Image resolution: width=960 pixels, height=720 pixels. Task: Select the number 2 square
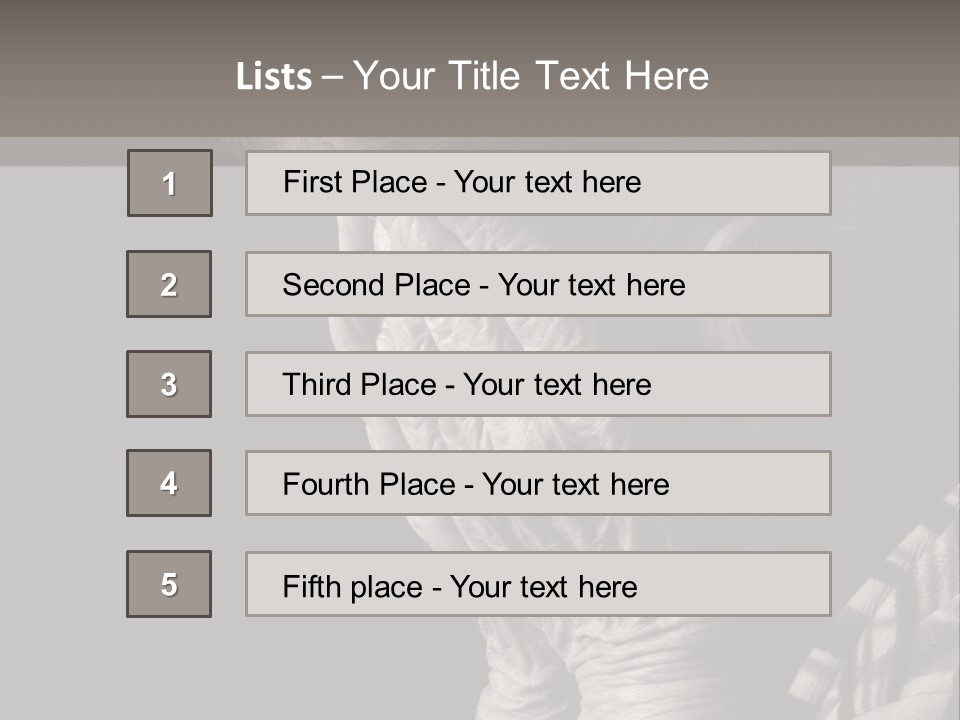point(169,284)
